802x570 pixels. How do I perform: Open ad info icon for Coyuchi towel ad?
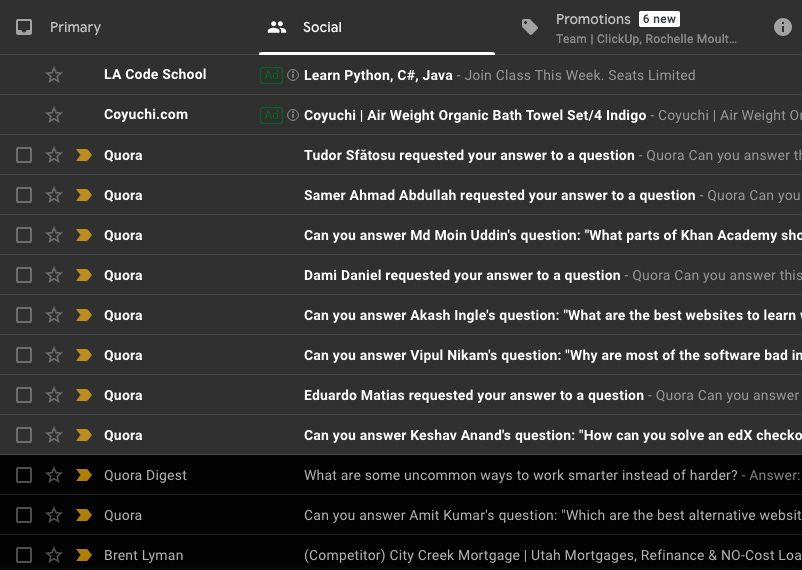(293, 115)
